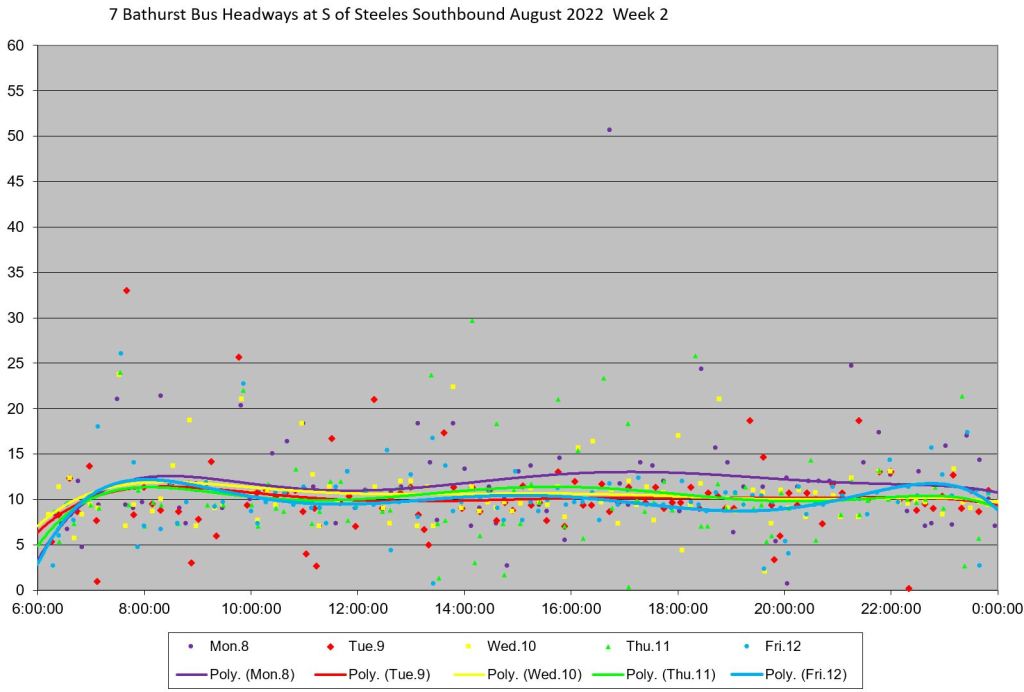Image resolution: width=1024 pixels, height=692 pixels.
Task: Select the 0:00:00 label at axis end
Action: [997, 608]
